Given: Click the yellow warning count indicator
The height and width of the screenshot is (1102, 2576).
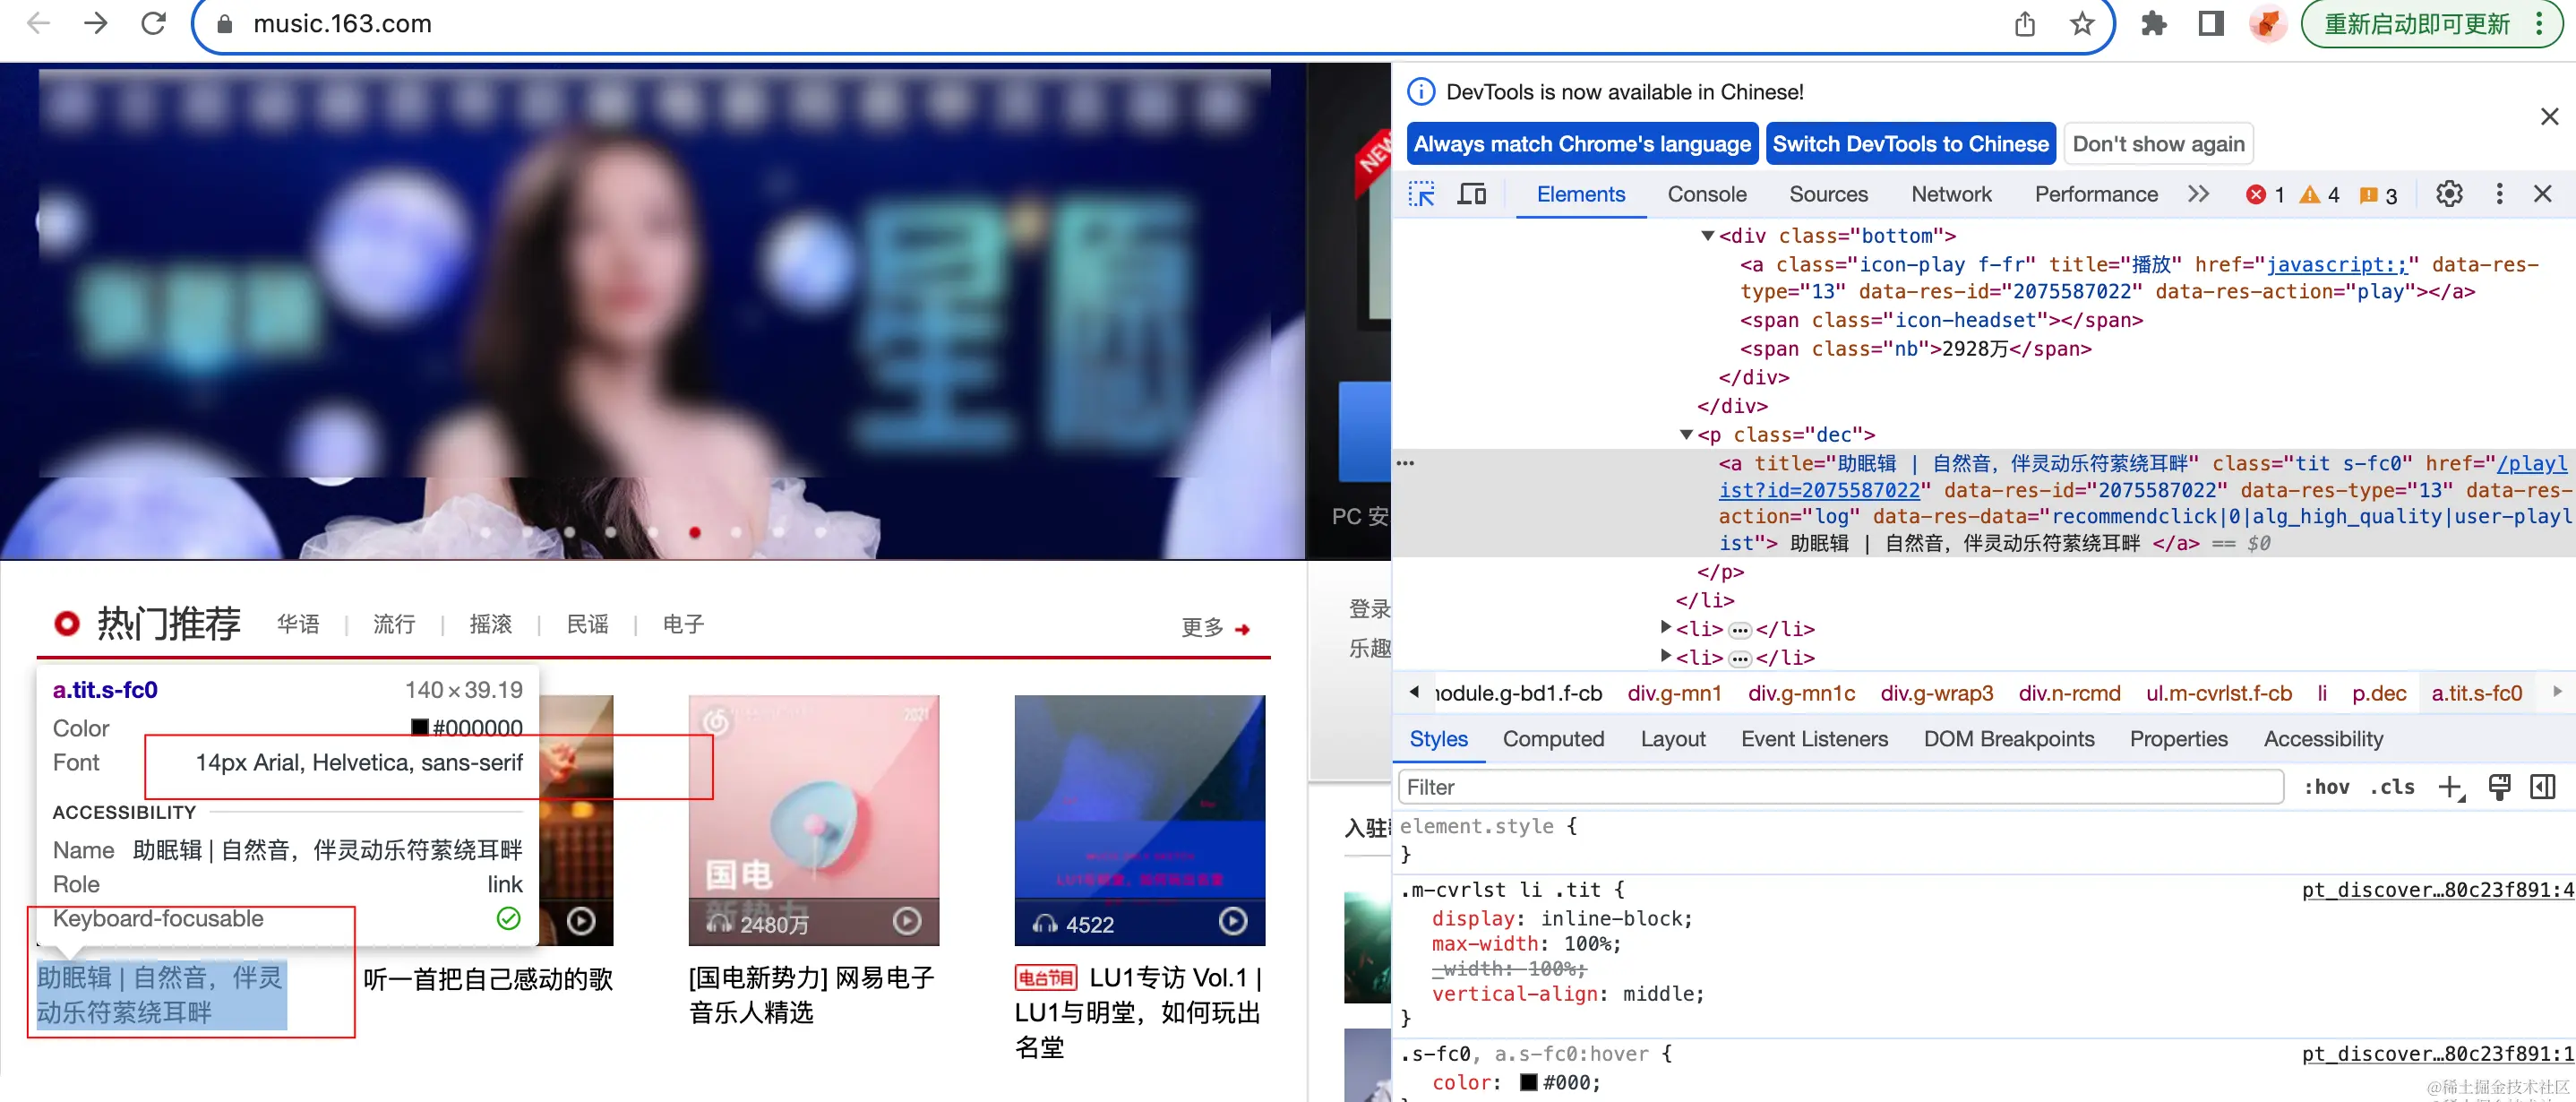Looking at the screenshot, I should coord(2319,195).
